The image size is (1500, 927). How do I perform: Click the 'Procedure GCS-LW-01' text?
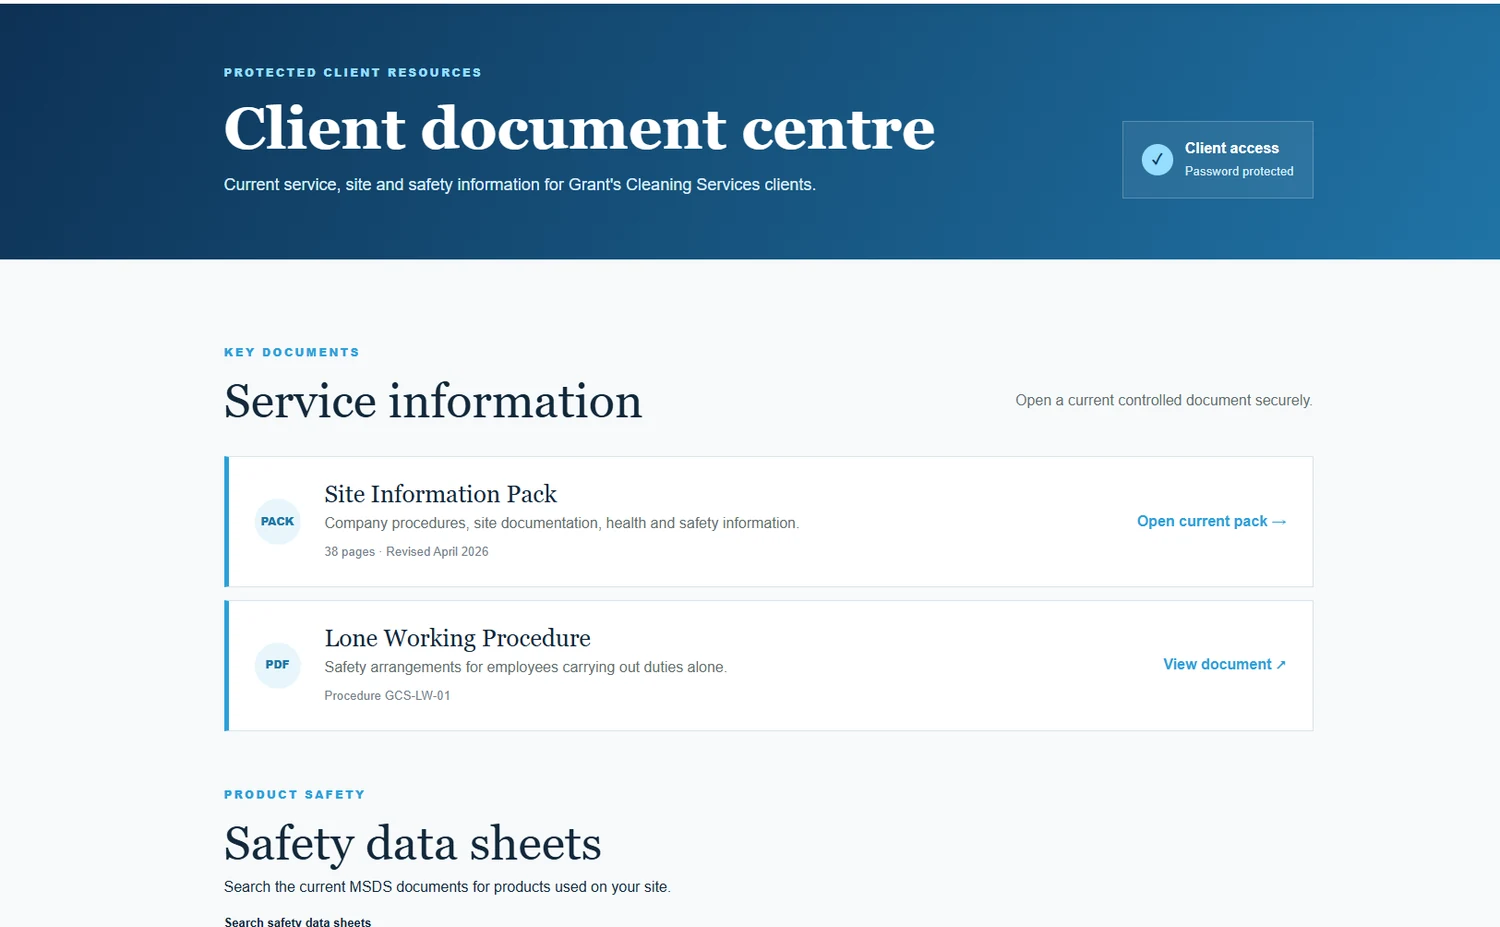[387, 696]
